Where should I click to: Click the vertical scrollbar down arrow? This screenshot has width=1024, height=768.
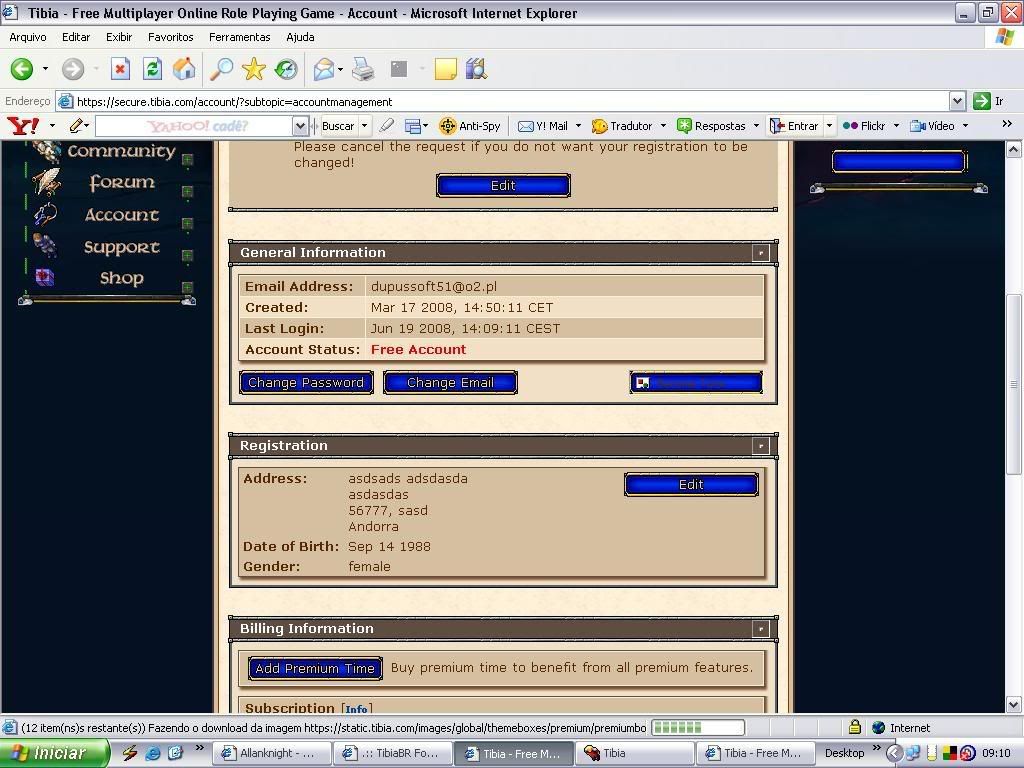pyautogui.click(x=1013, y=704)
